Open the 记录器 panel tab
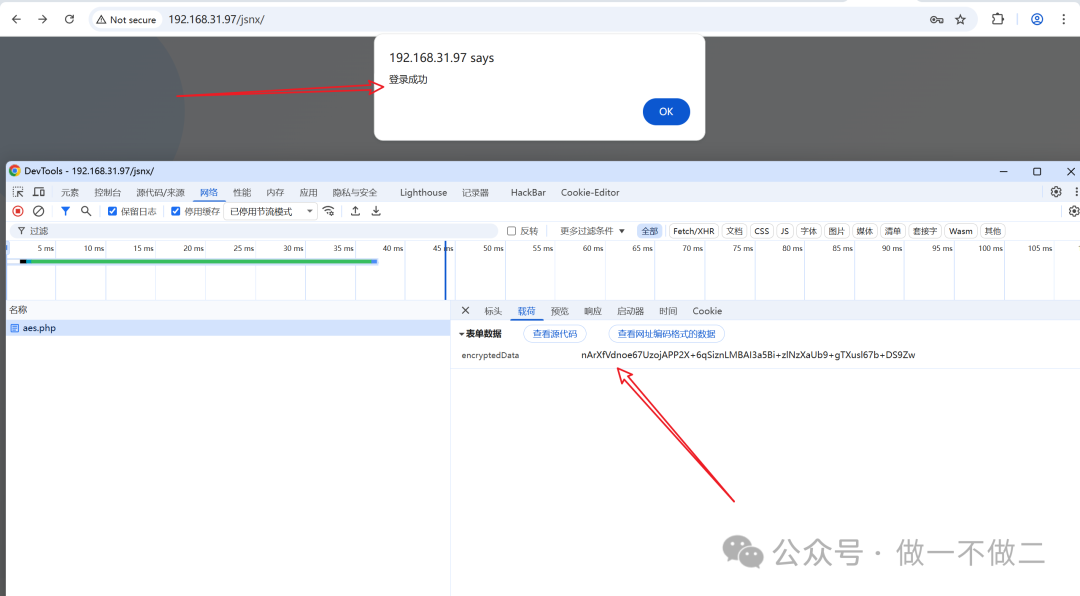Screen dimensions: 1080x596 pos(475,193)
